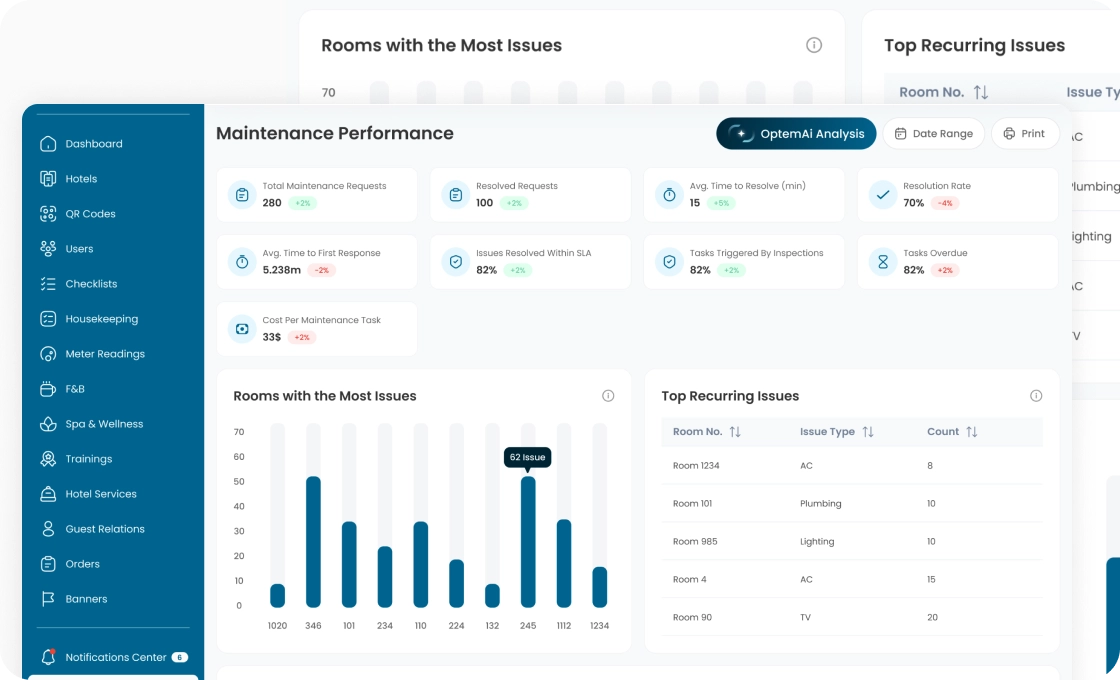Click the Spa & Wellness lotus icon
Viewport: 1120px width, 680px height.
(x=48, y=424)
